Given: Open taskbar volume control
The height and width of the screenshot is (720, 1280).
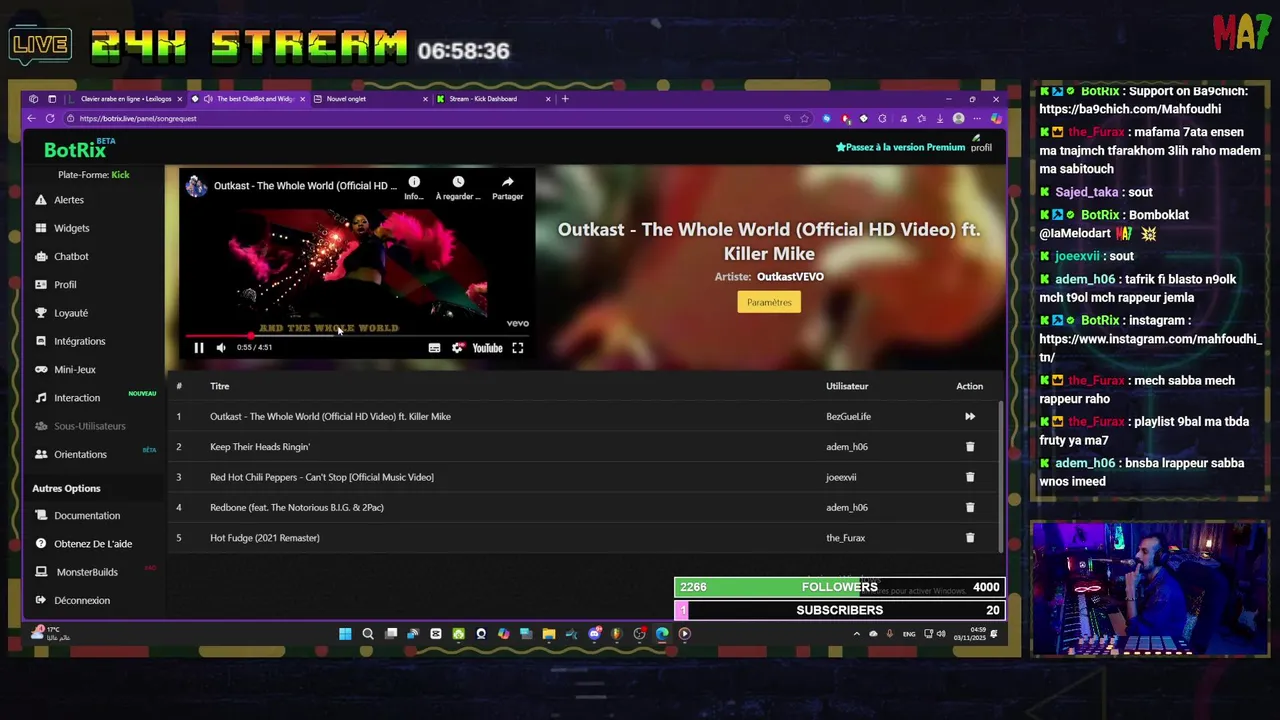Looking at the screenshot, I should [x=941, y=634].
